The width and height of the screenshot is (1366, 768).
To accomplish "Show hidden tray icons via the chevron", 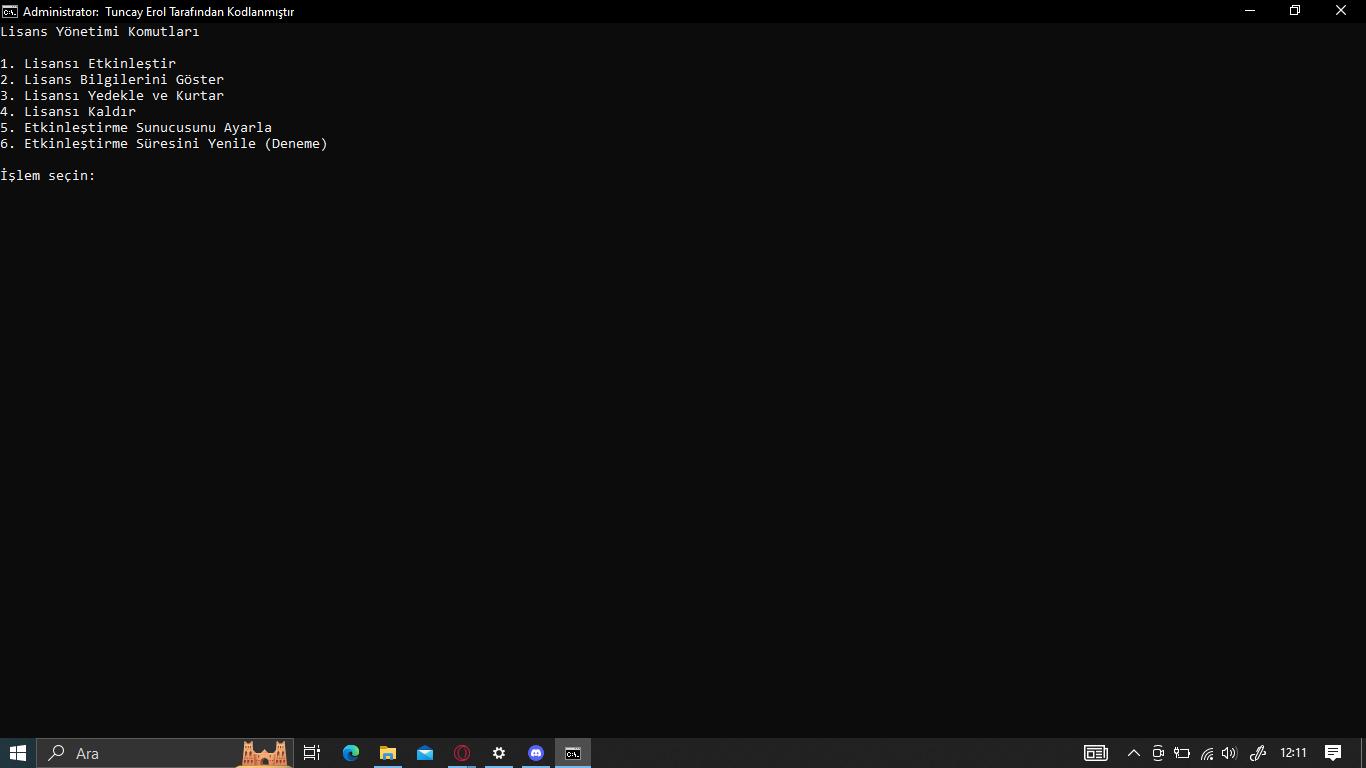I will (1133, 753).
